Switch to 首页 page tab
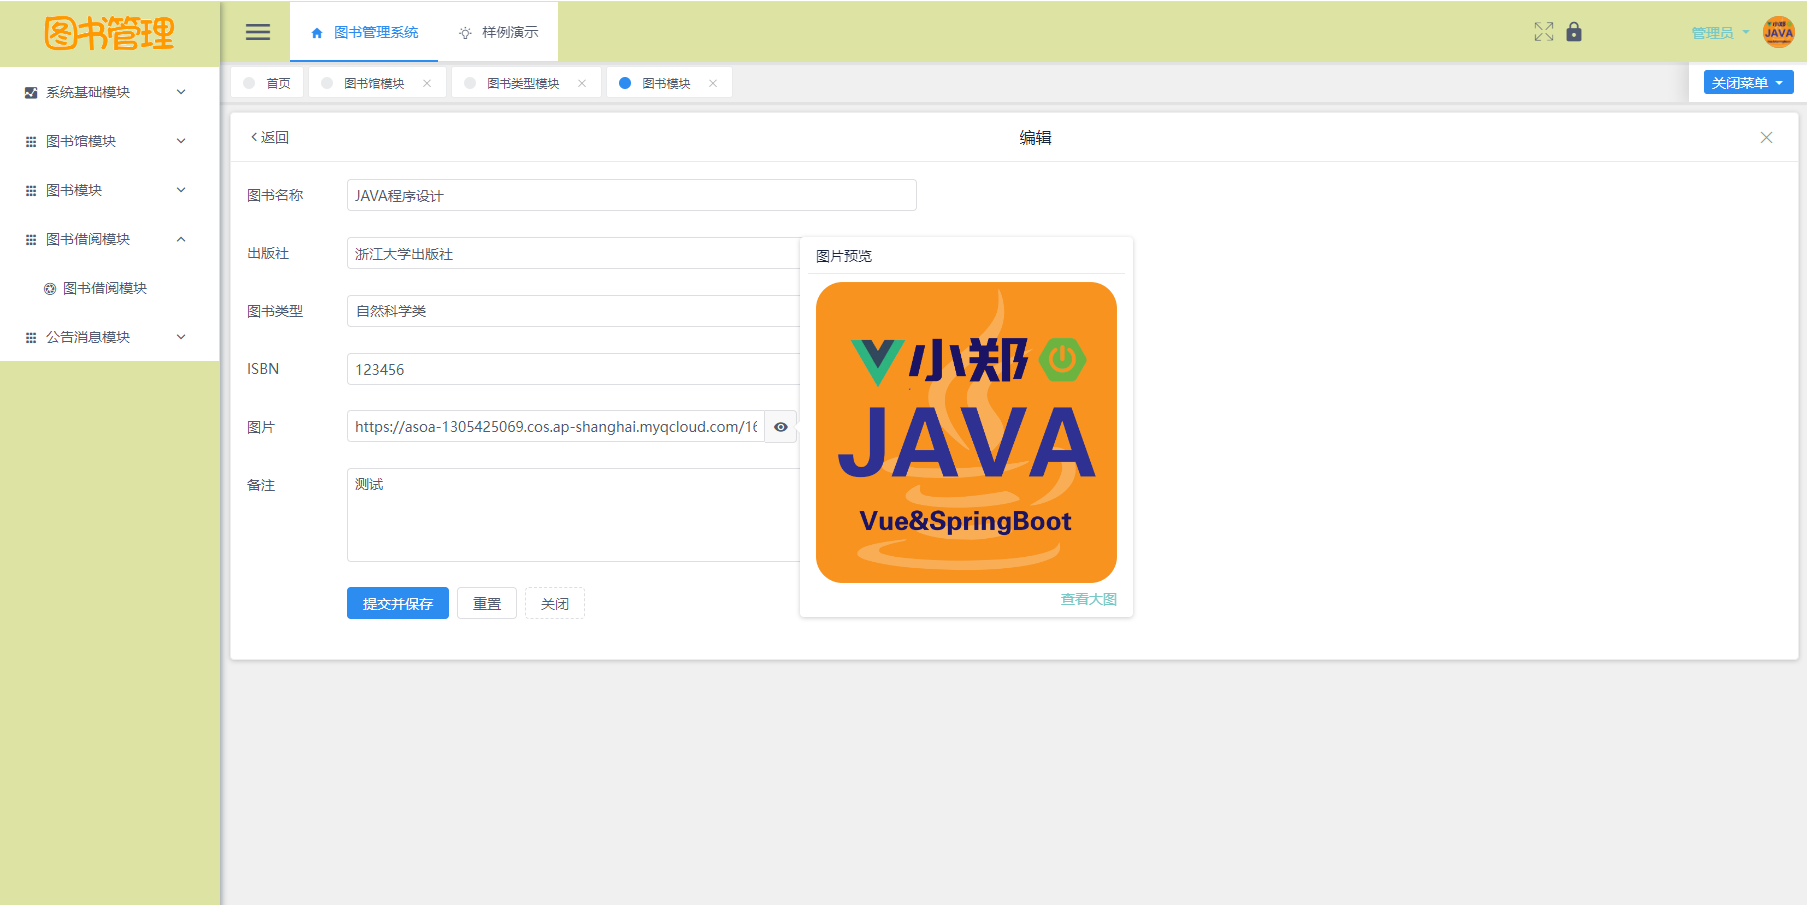 coord(268,84)
